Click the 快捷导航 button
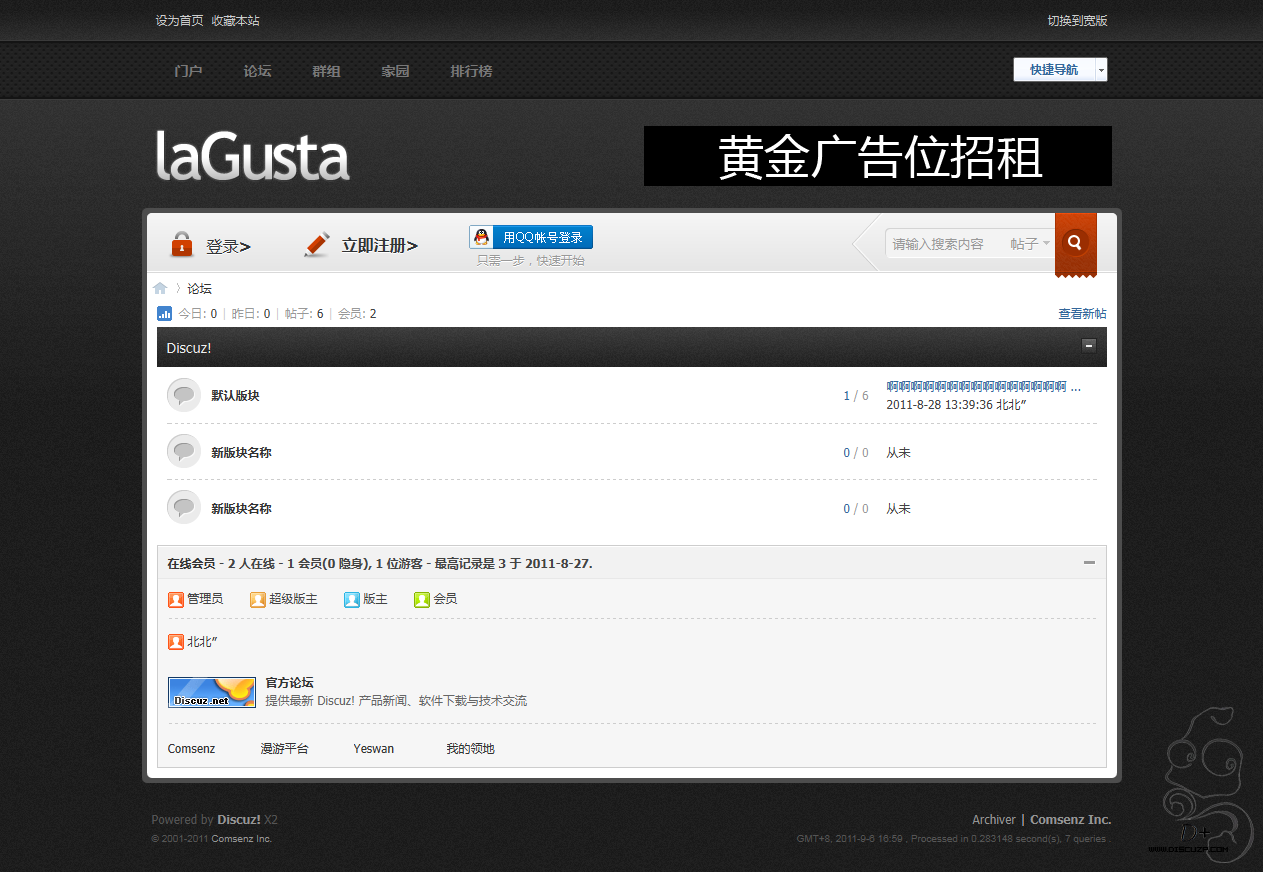 [x=1054, y=70]
